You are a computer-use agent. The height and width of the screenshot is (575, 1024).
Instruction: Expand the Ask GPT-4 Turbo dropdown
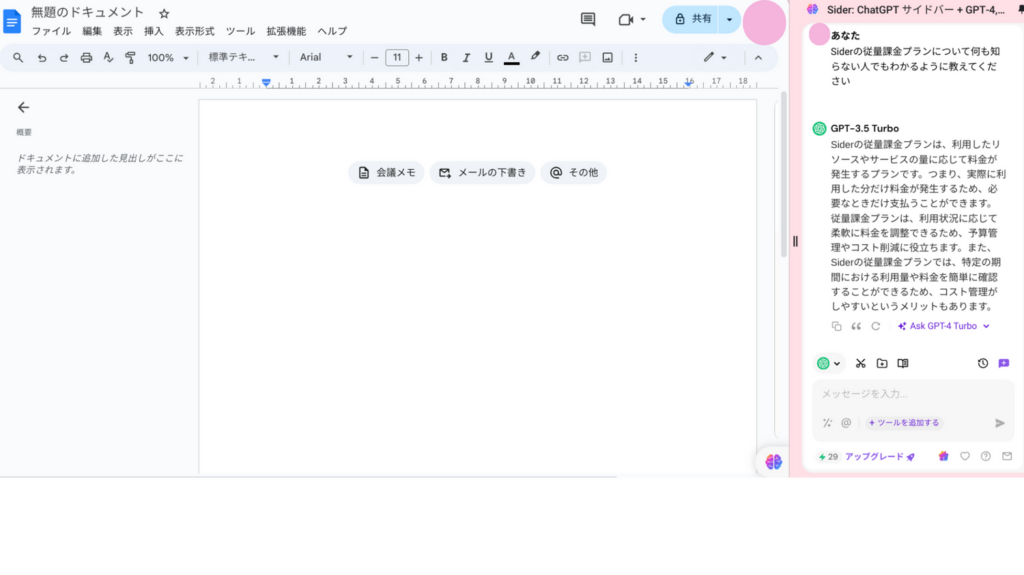986,326
